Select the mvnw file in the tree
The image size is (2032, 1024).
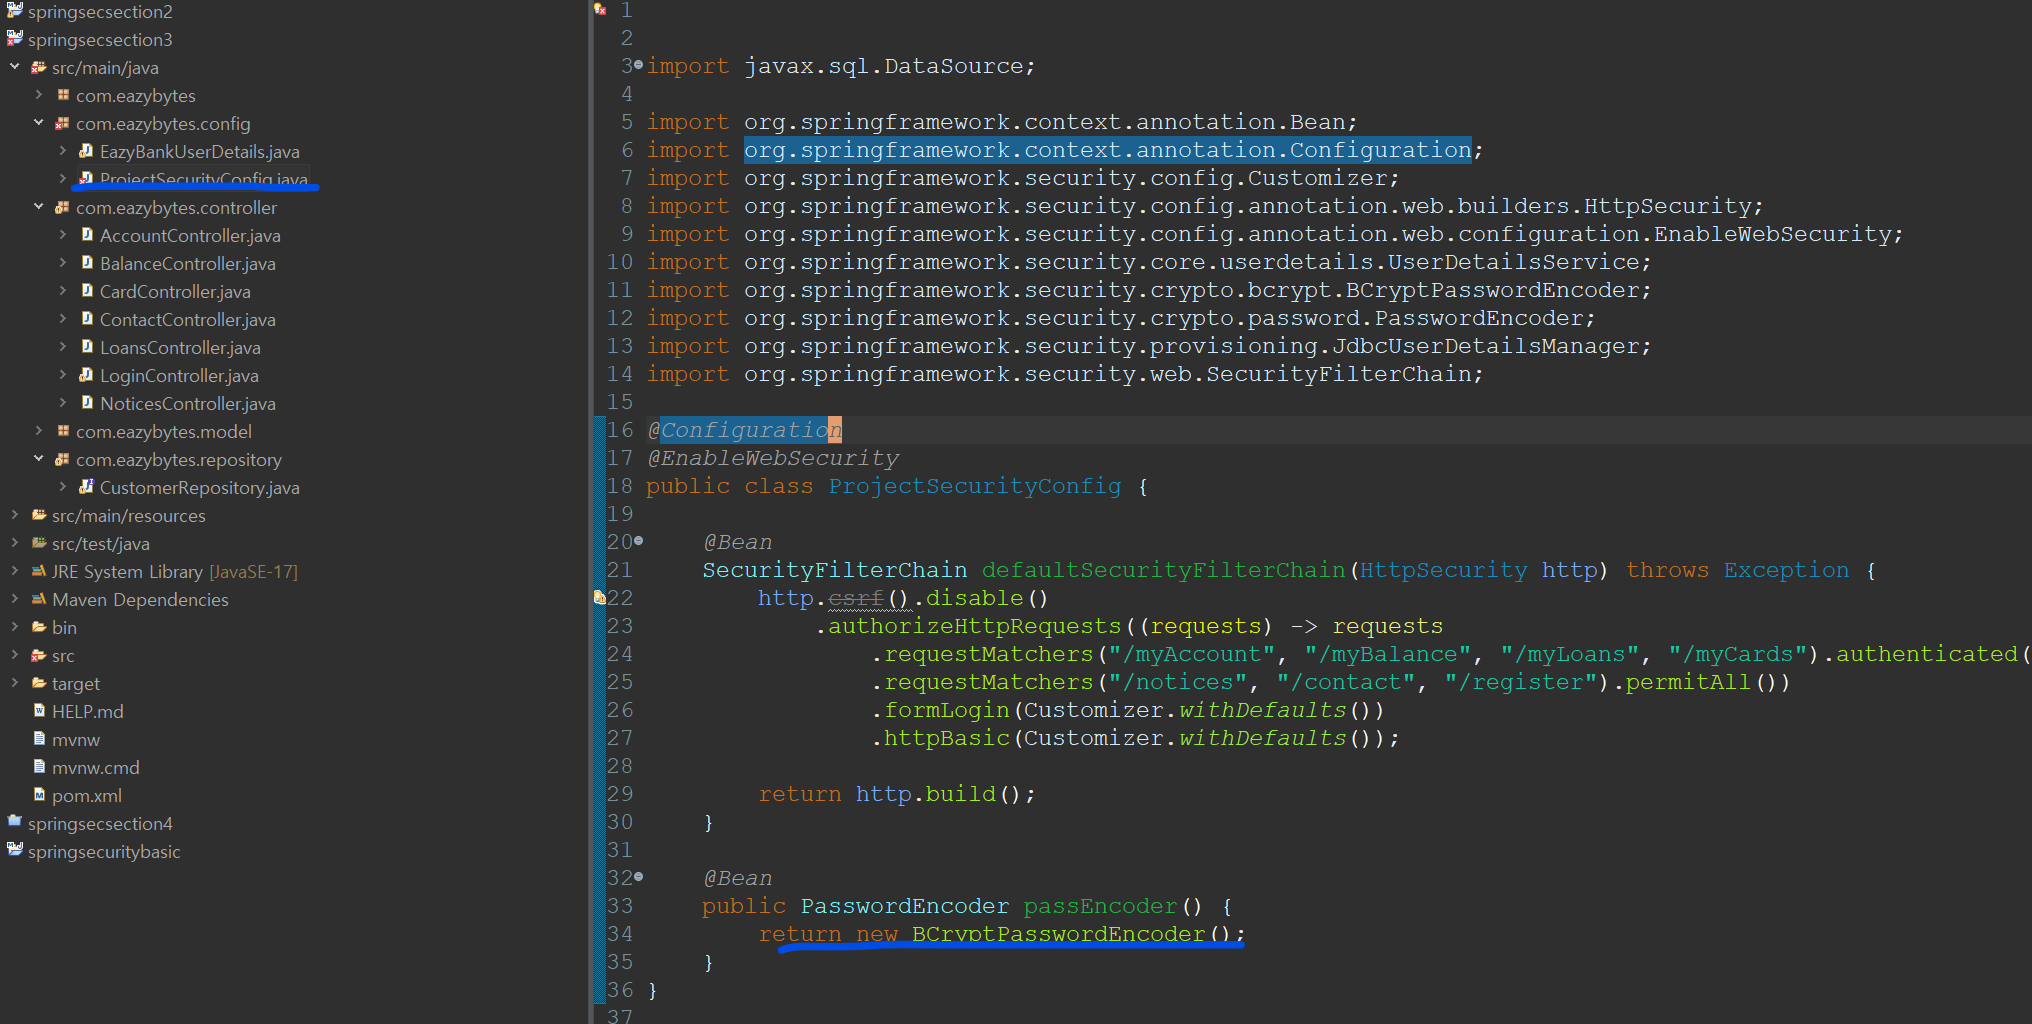pos(76,739)
